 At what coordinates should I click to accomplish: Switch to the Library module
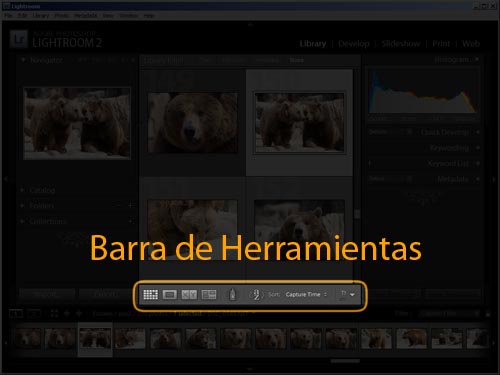pos(313,44)
